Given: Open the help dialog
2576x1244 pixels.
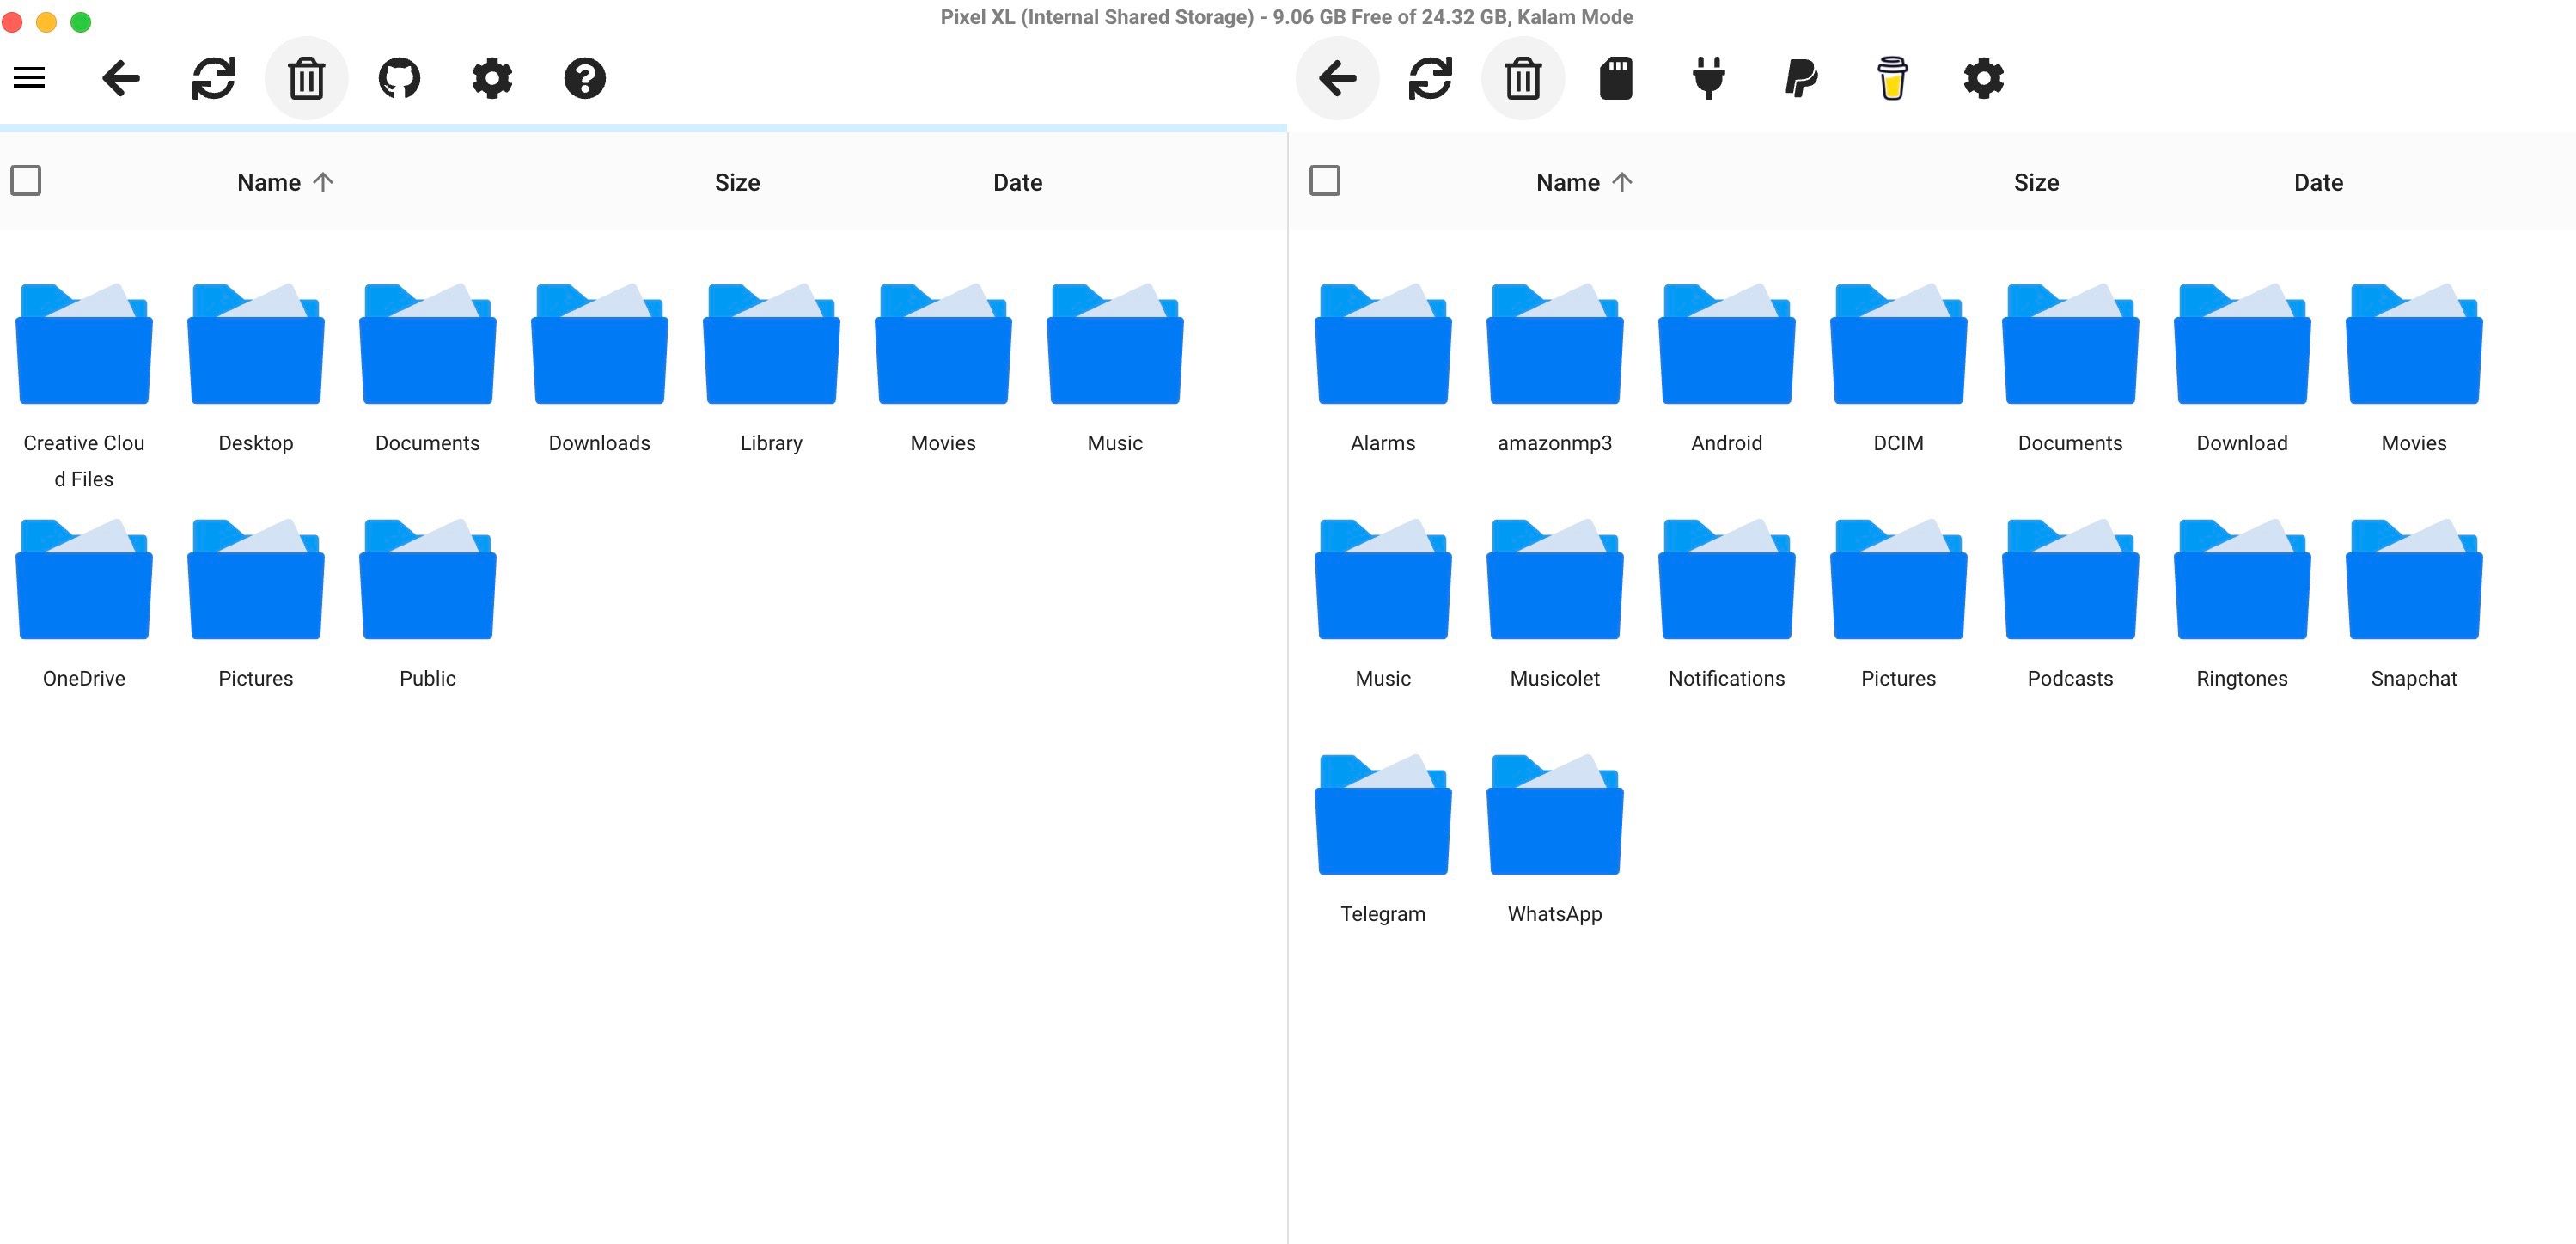Looking at the screenshot, I should [585, 78].
